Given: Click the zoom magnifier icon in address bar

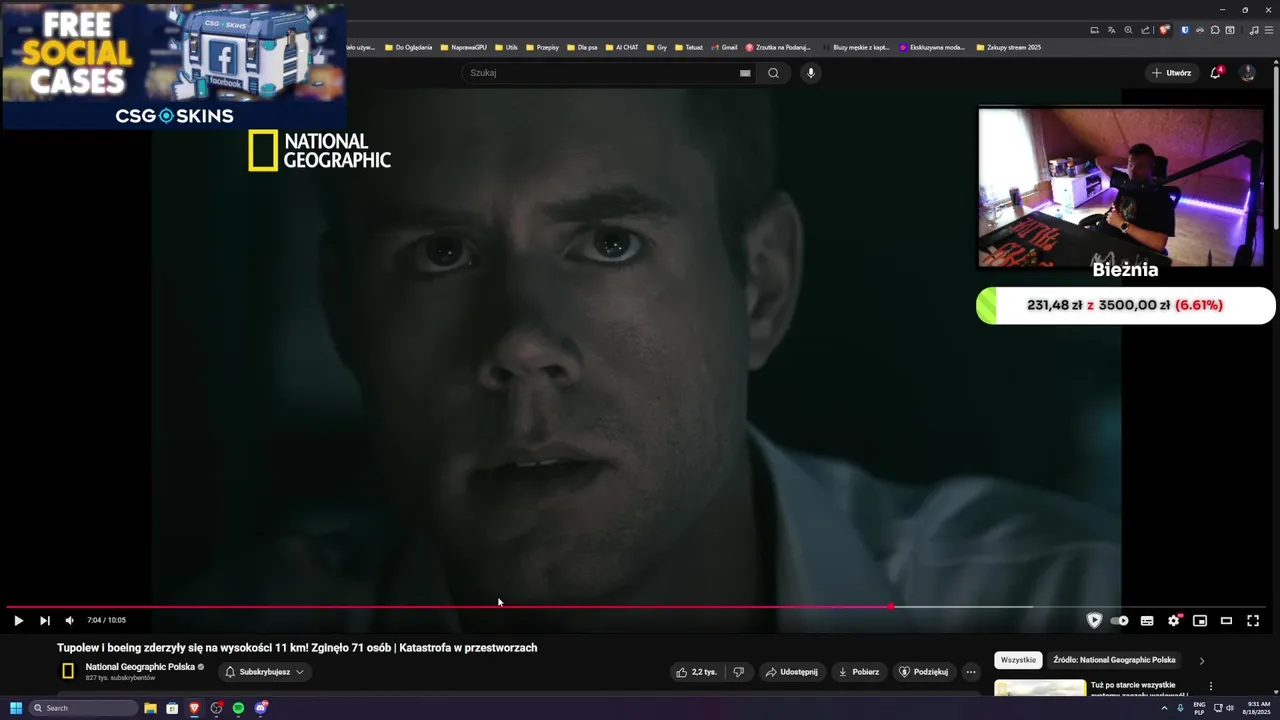Looking at the screenshot, I should (x=1128, y=30).
